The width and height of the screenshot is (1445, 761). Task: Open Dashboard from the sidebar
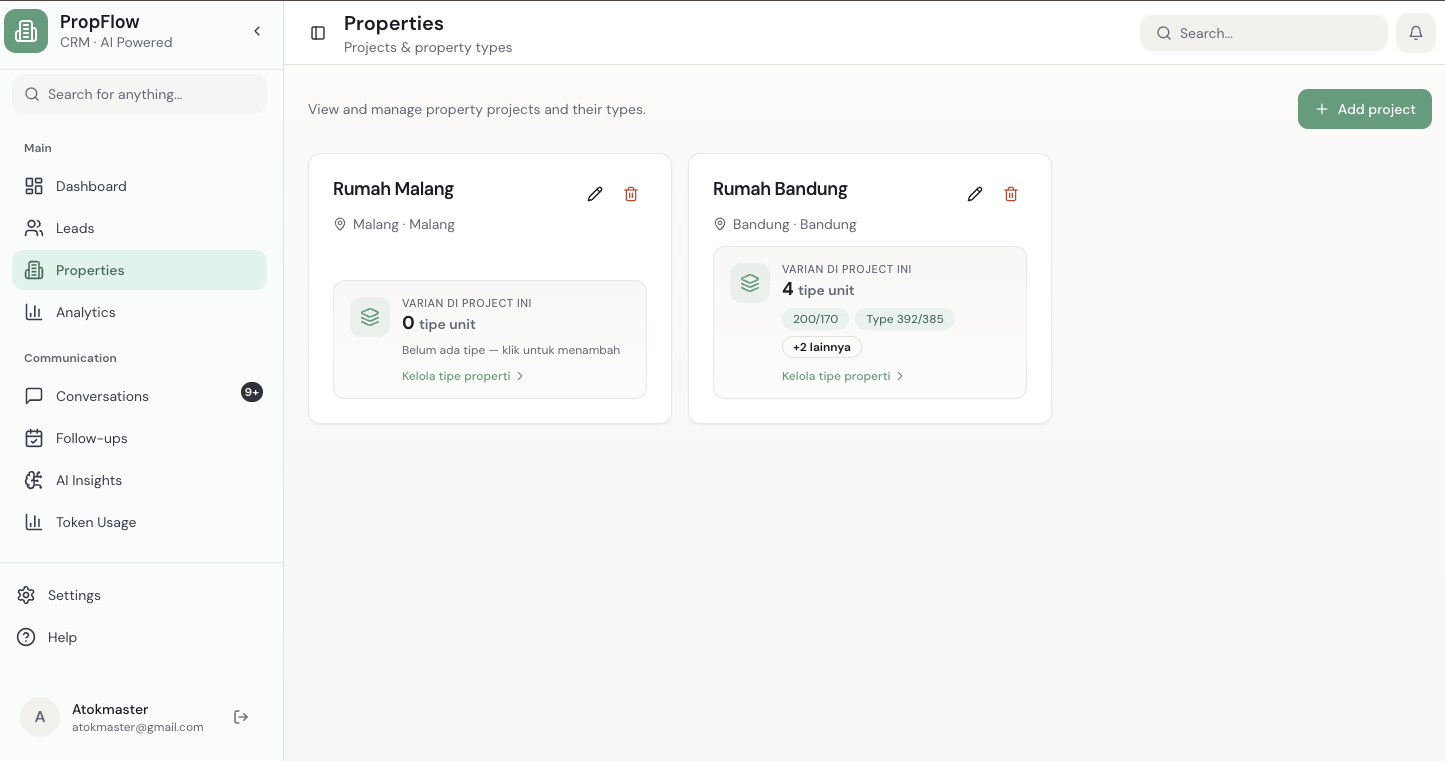click(140, 186)
